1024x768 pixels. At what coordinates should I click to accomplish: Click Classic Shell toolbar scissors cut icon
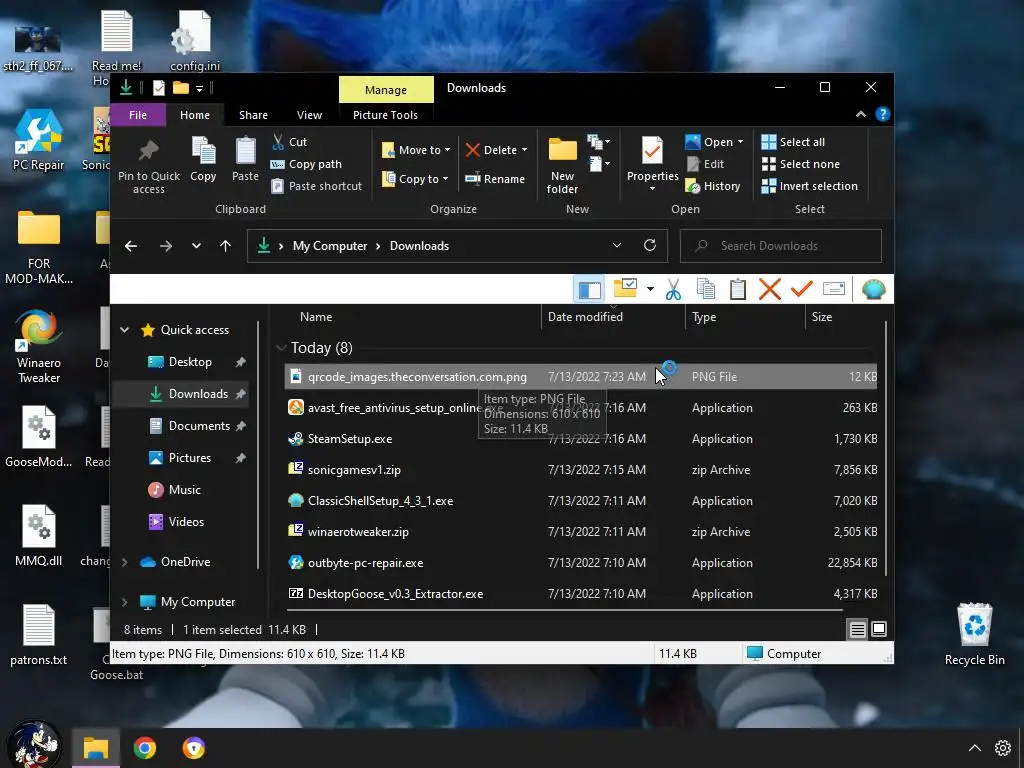(673, 289)
